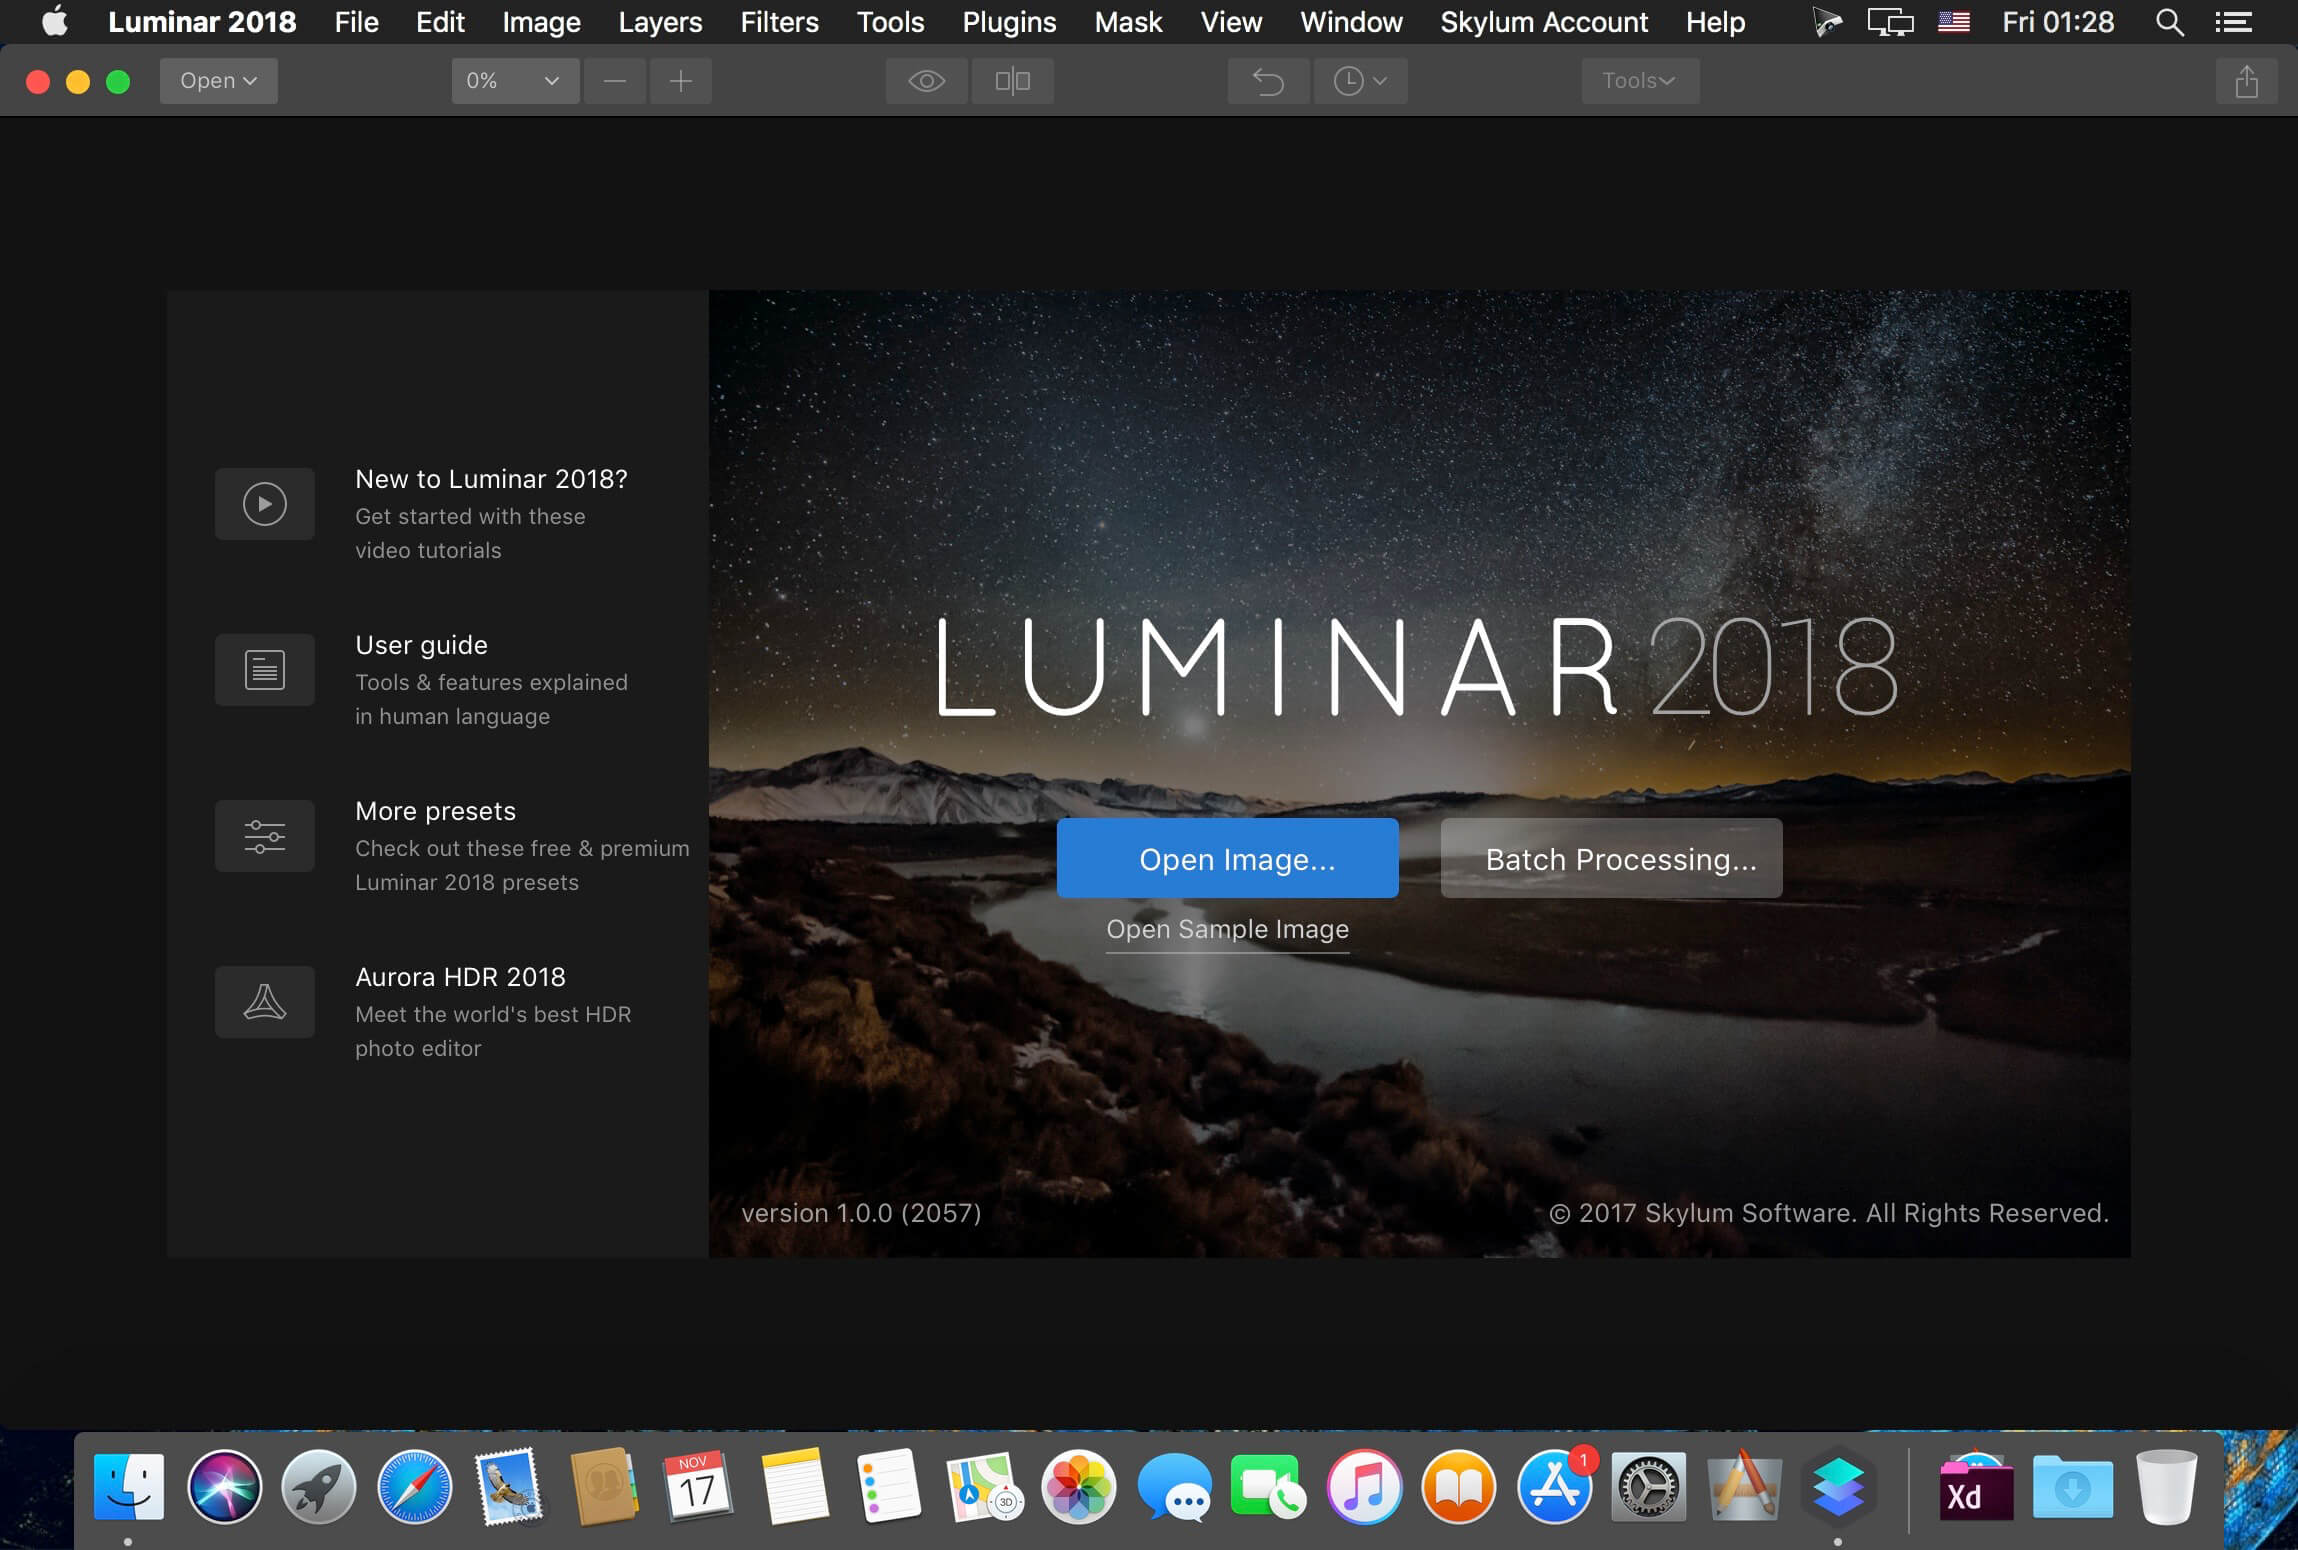
Task: Open the Help menu
Action: pos(1715,22)
